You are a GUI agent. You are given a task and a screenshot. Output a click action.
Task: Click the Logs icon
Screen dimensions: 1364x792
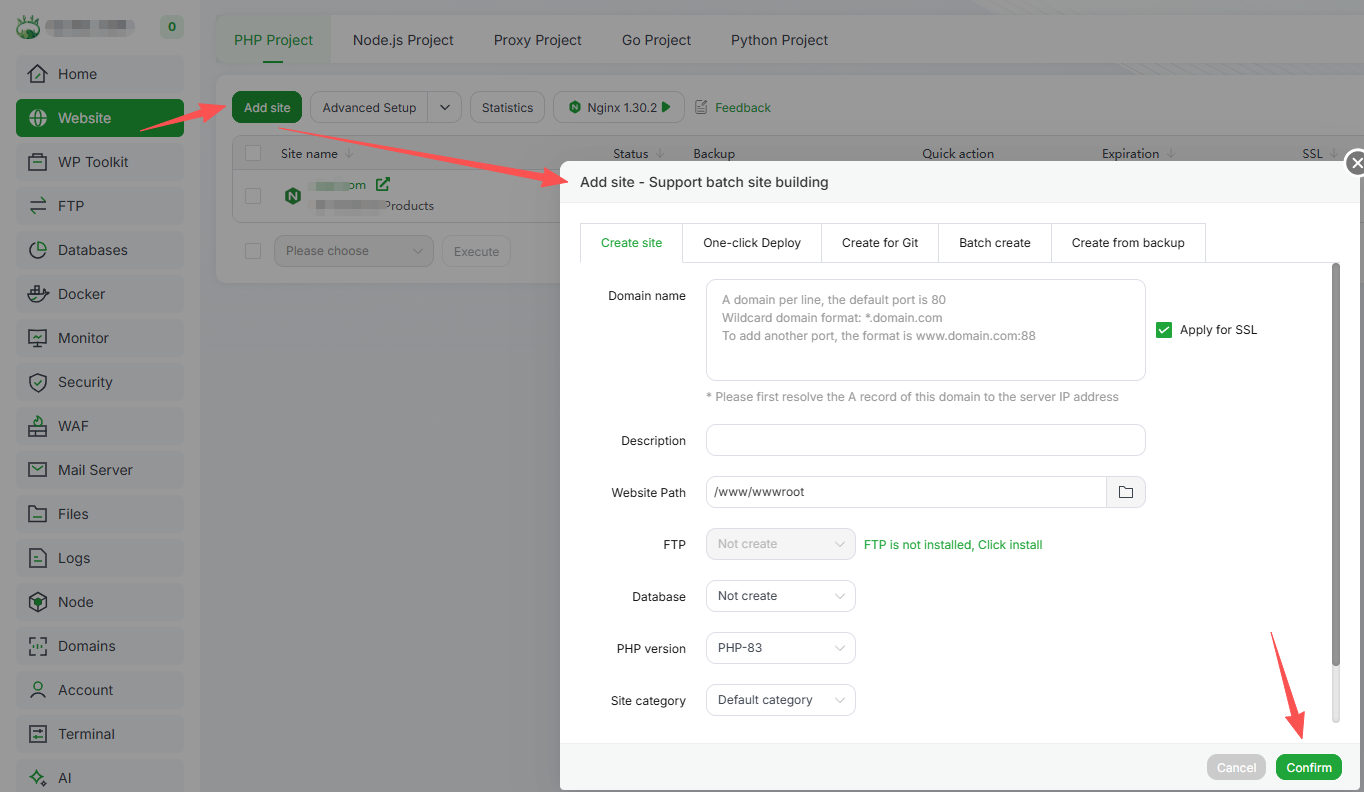[x=38, y=558]
